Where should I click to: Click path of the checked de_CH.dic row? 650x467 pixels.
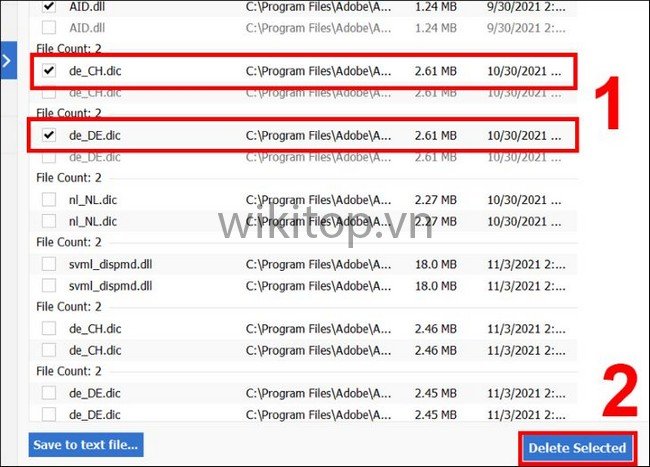click(x=319, y=71)
